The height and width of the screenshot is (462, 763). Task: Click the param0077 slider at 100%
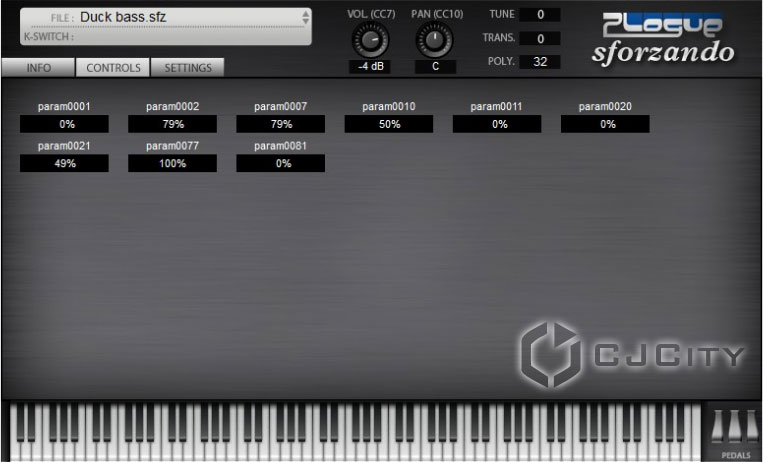173,163
